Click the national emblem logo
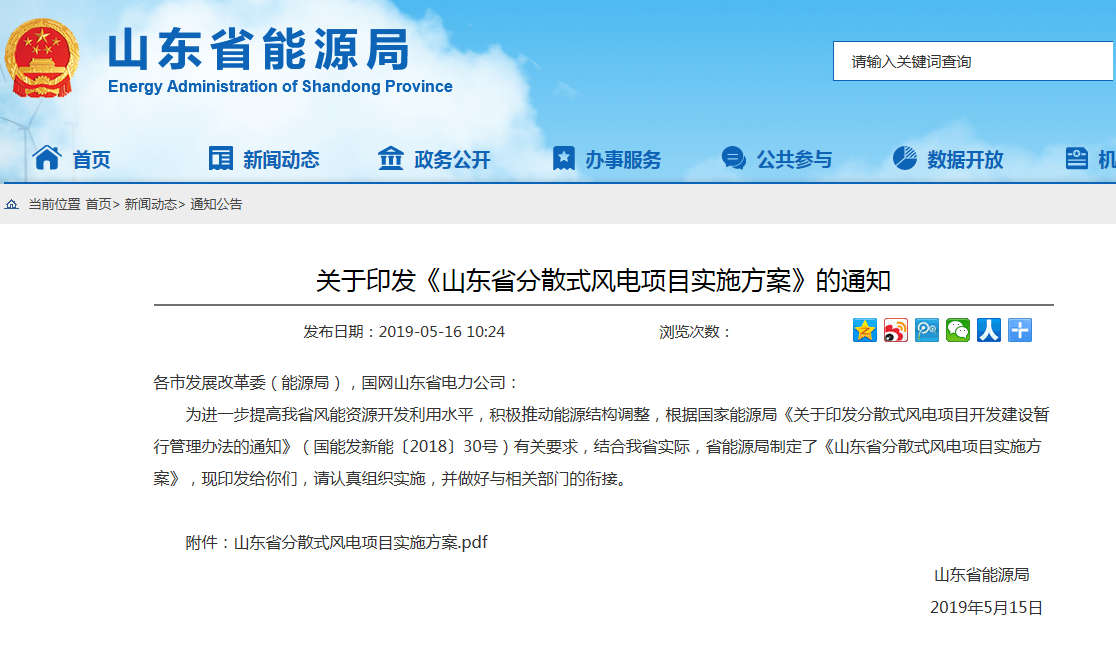Image resolution: width=1116 pixels, height=652 pixels. (x=41, y=58)
